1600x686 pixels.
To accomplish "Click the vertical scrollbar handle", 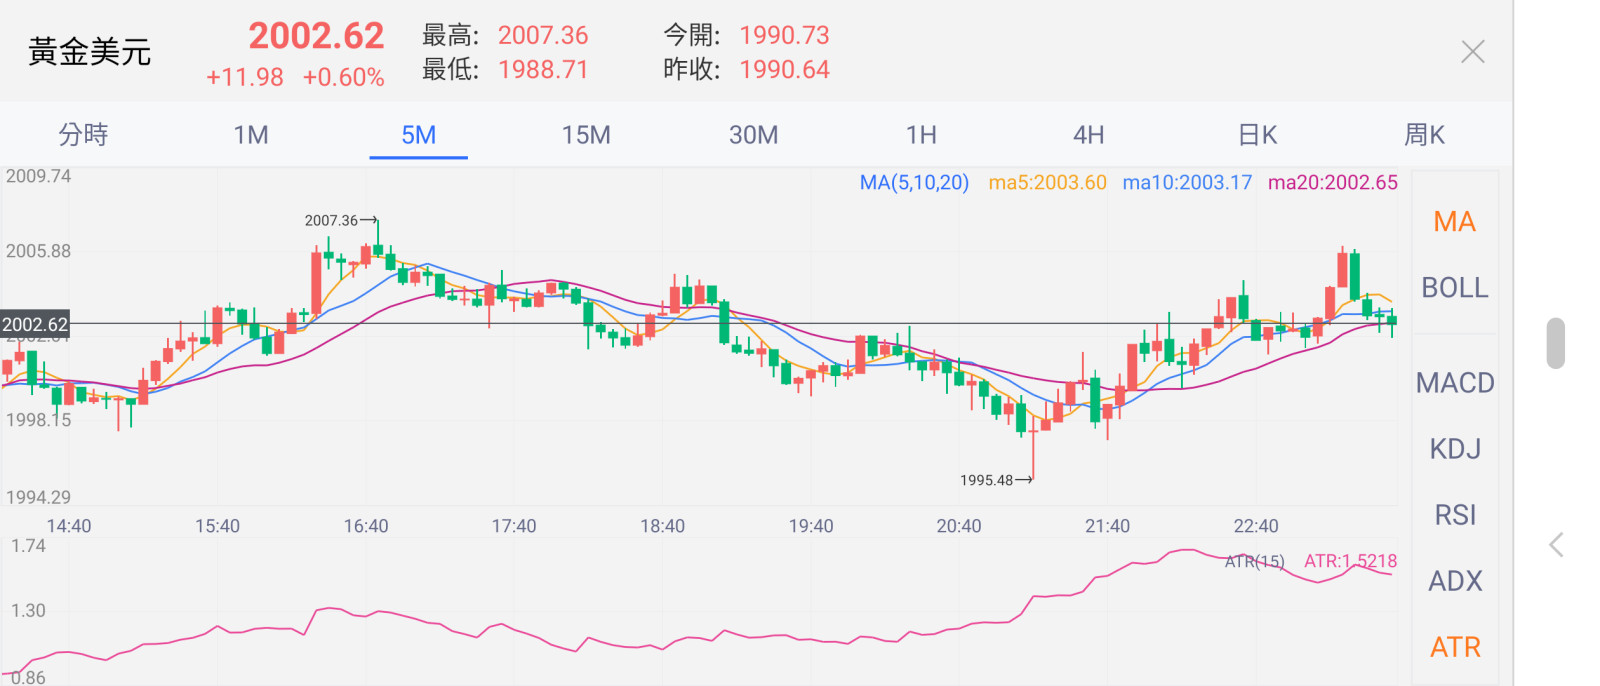I will point(1555,343).
